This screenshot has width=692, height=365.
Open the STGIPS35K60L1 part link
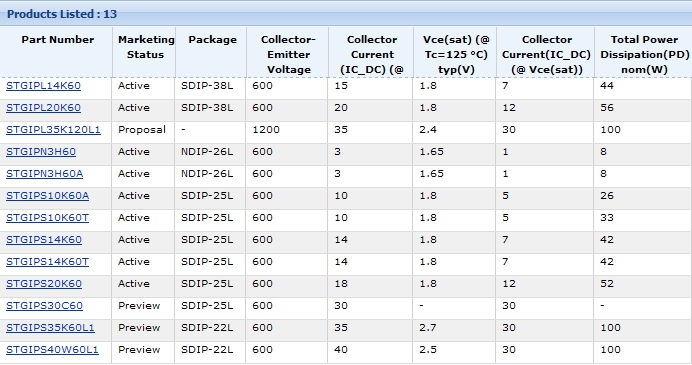(x=50, y=328)
